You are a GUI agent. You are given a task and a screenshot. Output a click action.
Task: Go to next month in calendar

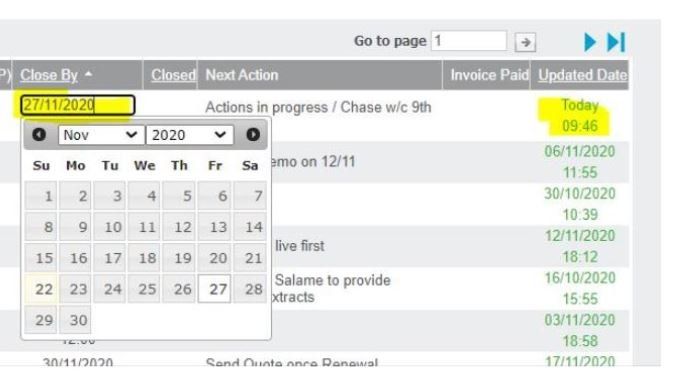pos(253,135)
